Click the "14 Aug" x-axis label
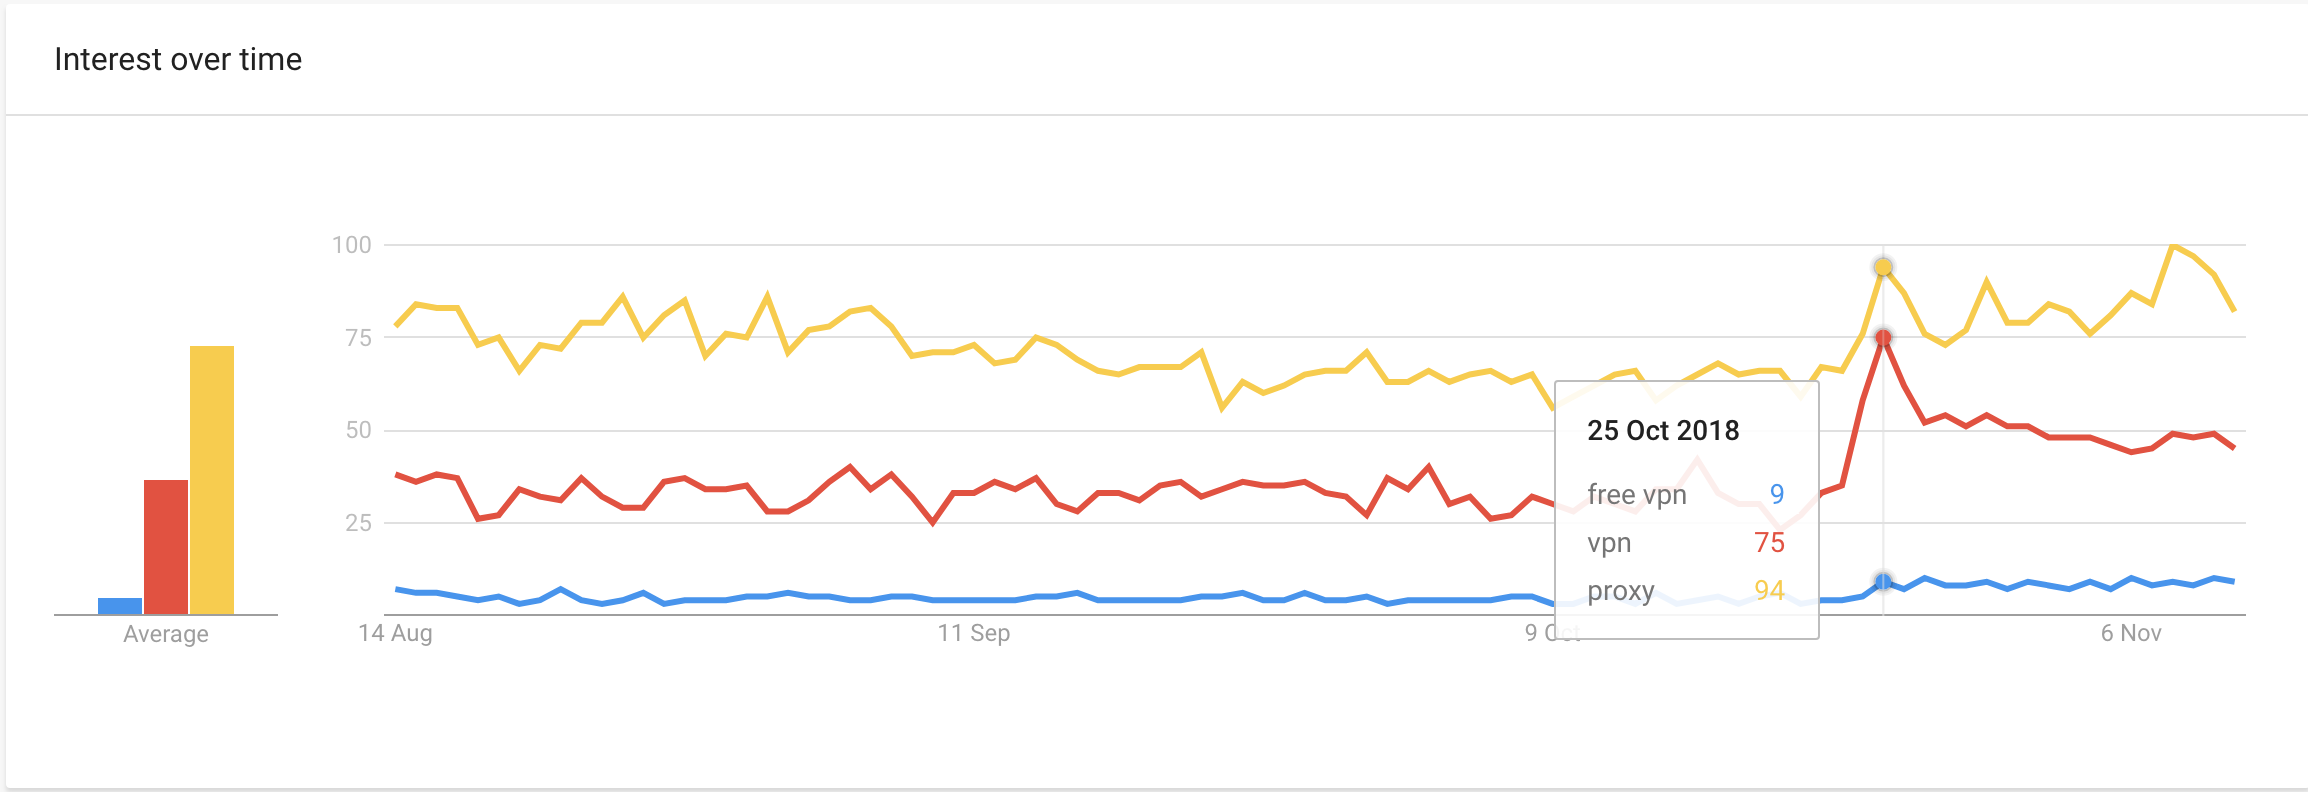Screen dimensions: 2308x792 click(x=395, y=633)
